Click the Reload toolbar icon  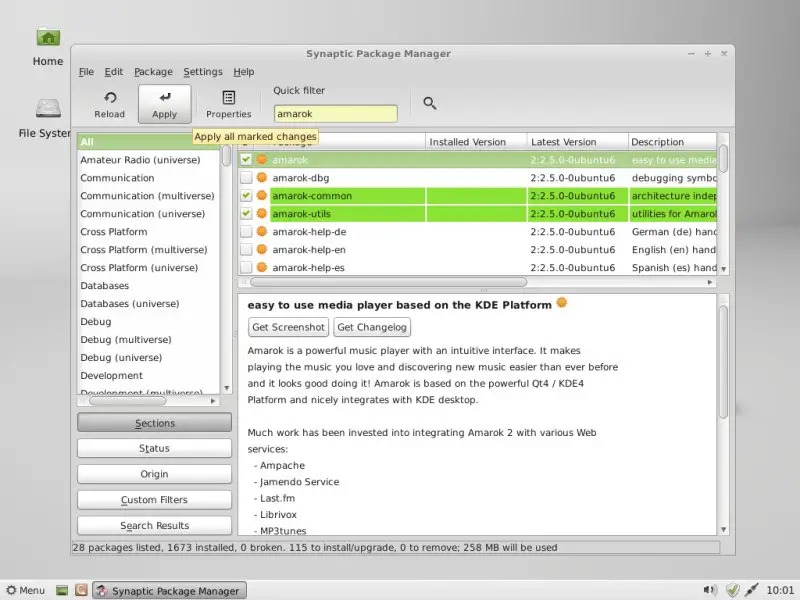(109, 103)
